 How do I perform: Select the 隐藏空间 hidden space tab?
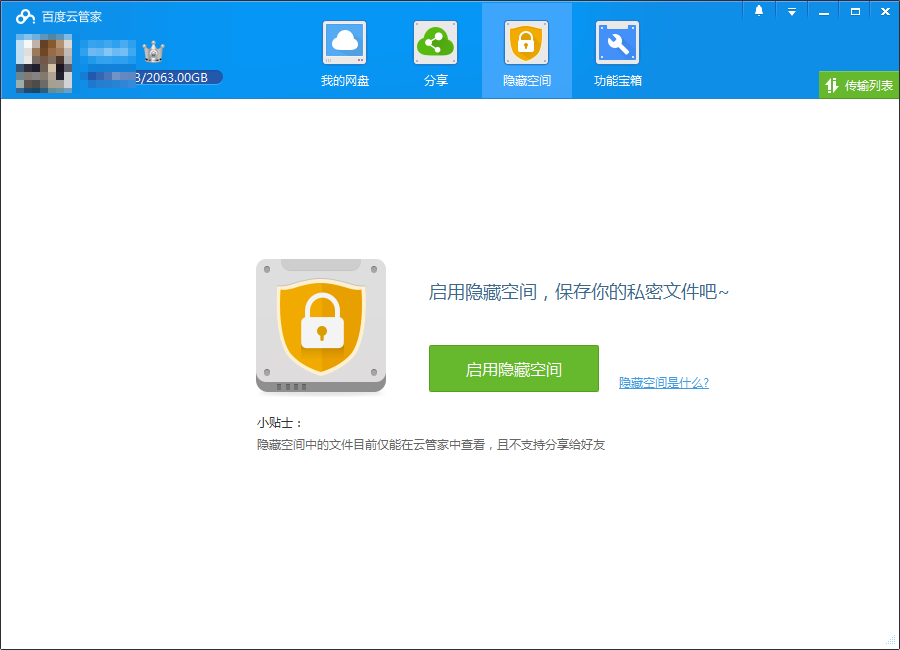[526, 54]
